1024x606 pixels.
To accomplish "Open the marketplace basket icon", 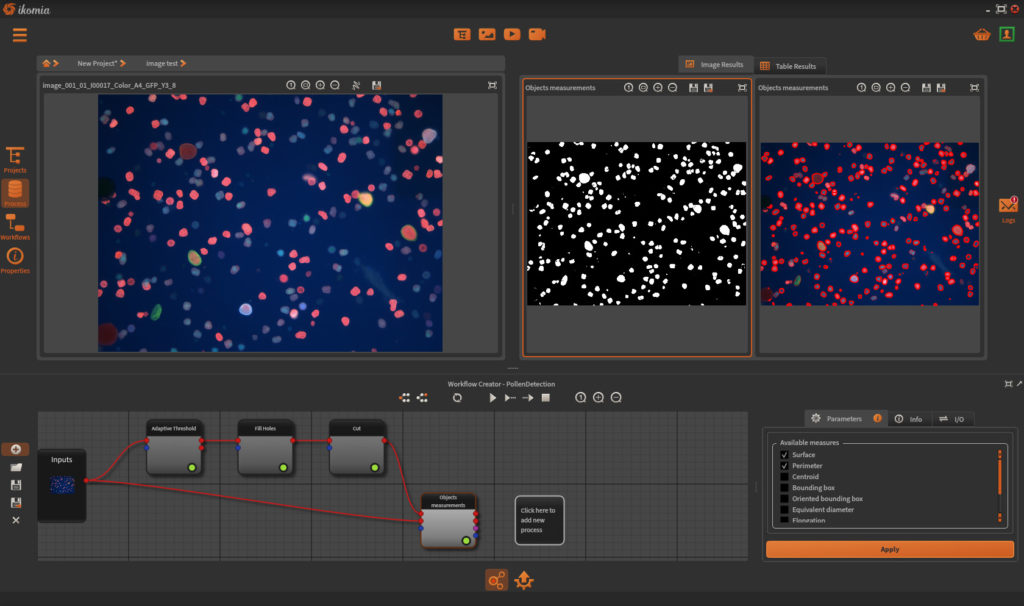I will (x=982, y=34).
